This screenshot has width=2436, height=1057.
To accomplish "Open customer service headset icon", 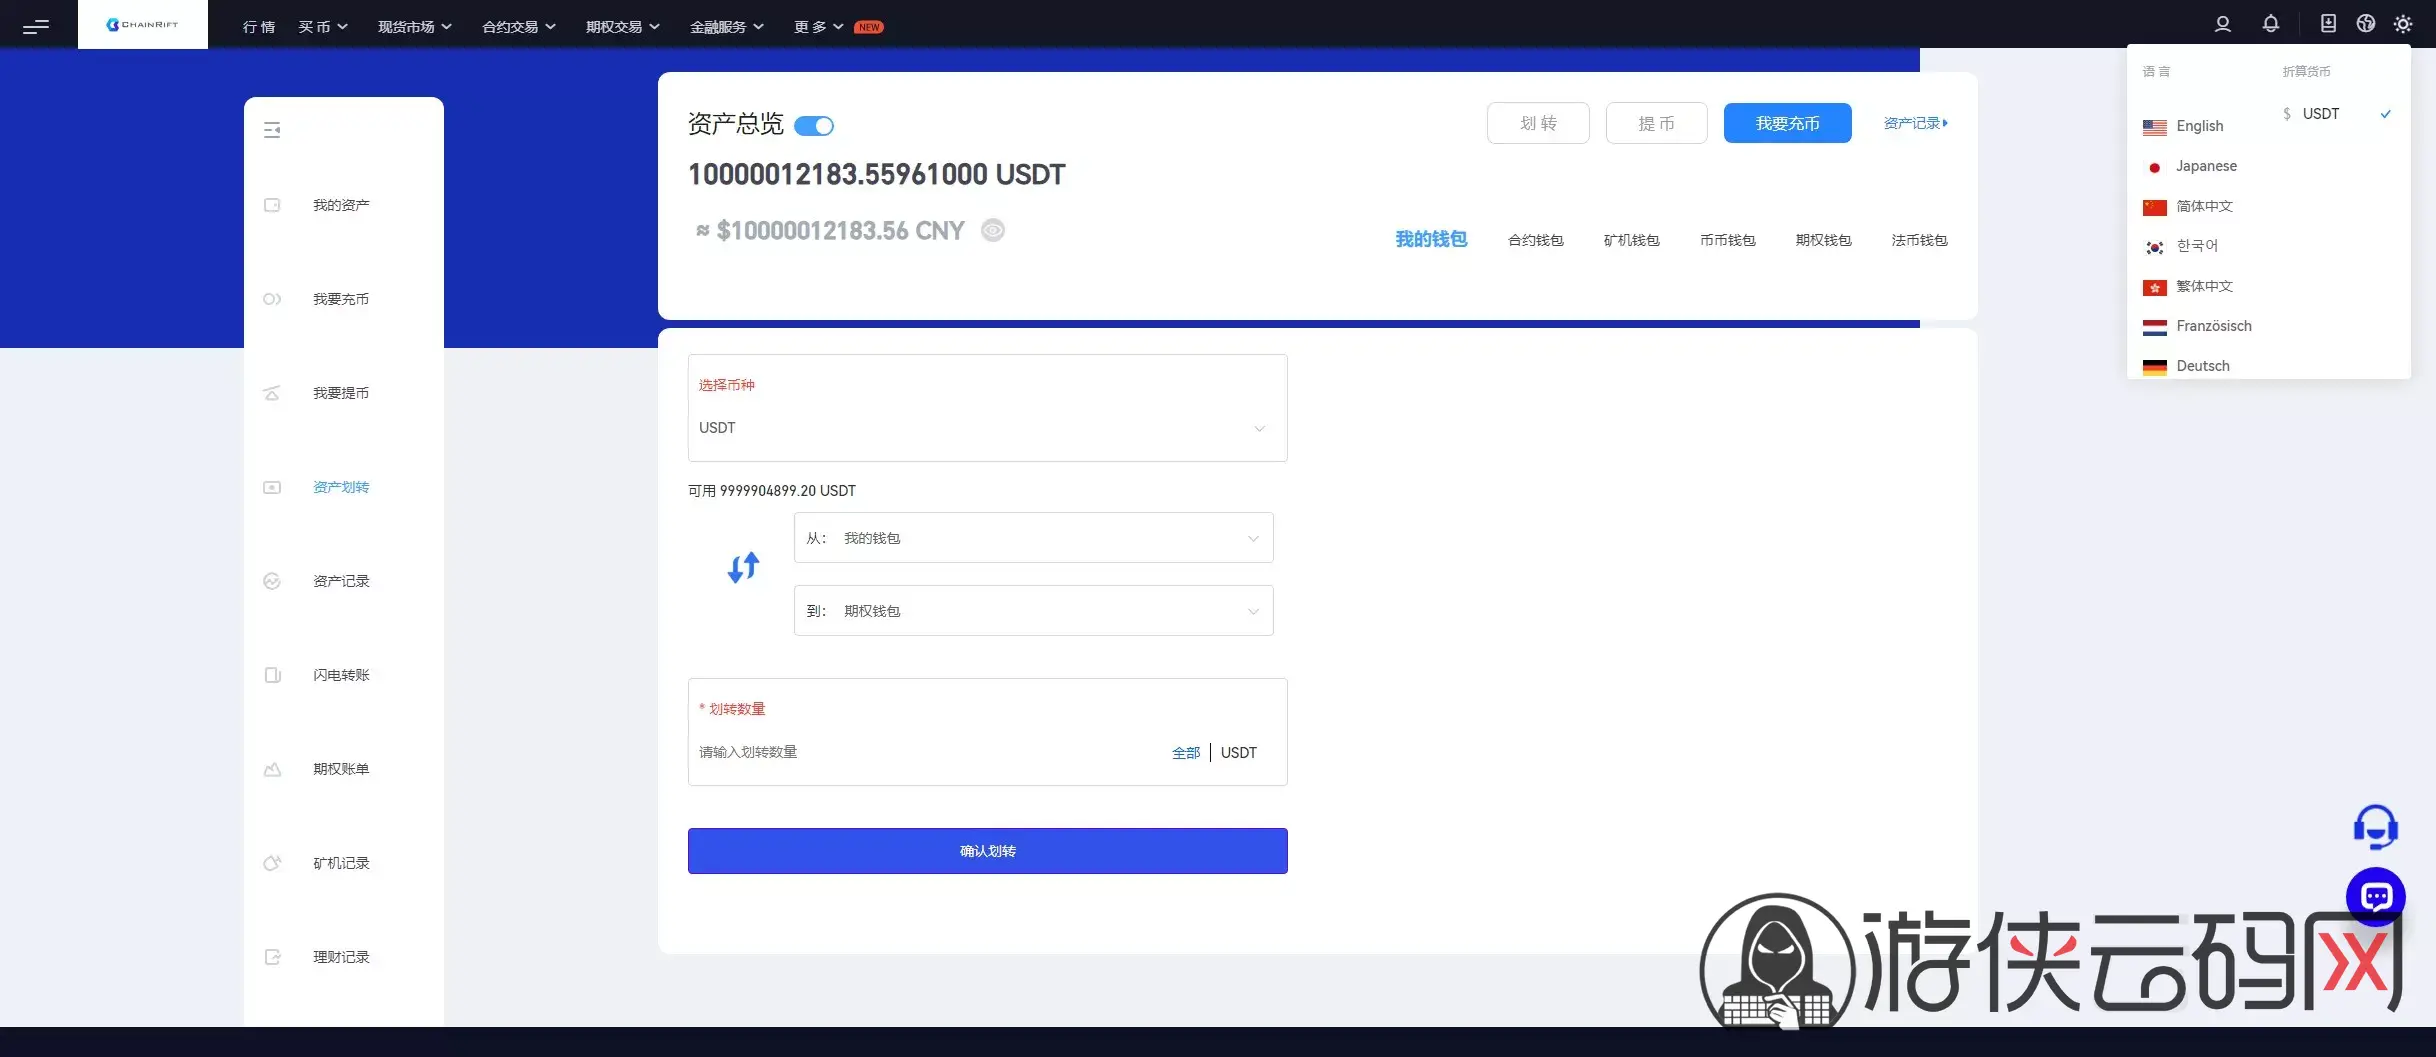I will tap(2375, 827).
